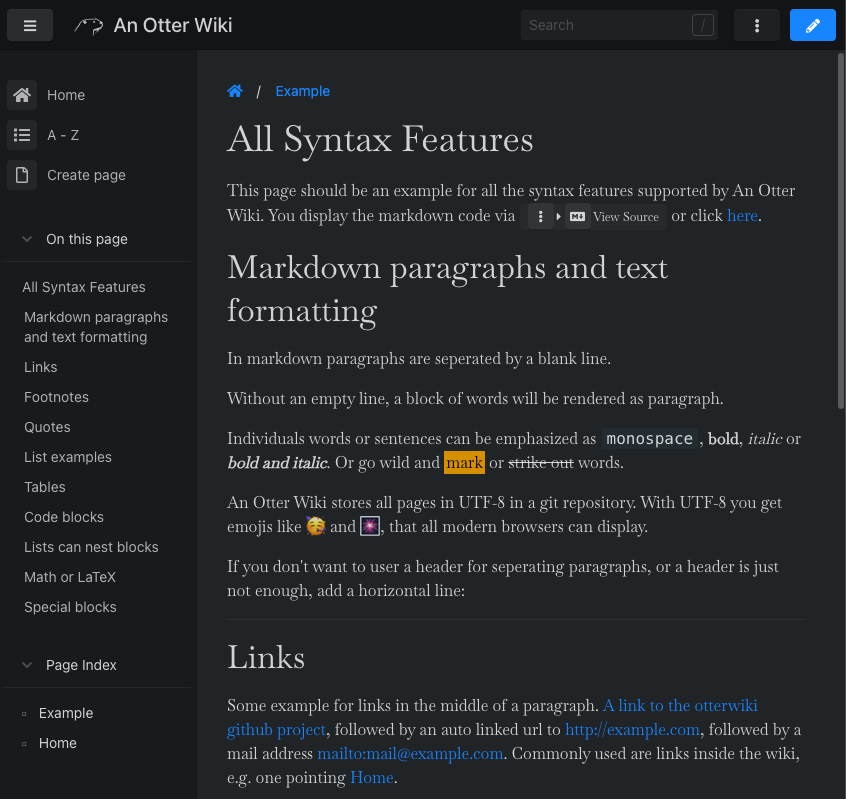846x799 pixels.
Task: Follow the otterwiki github project link
Action: [680, 705]
